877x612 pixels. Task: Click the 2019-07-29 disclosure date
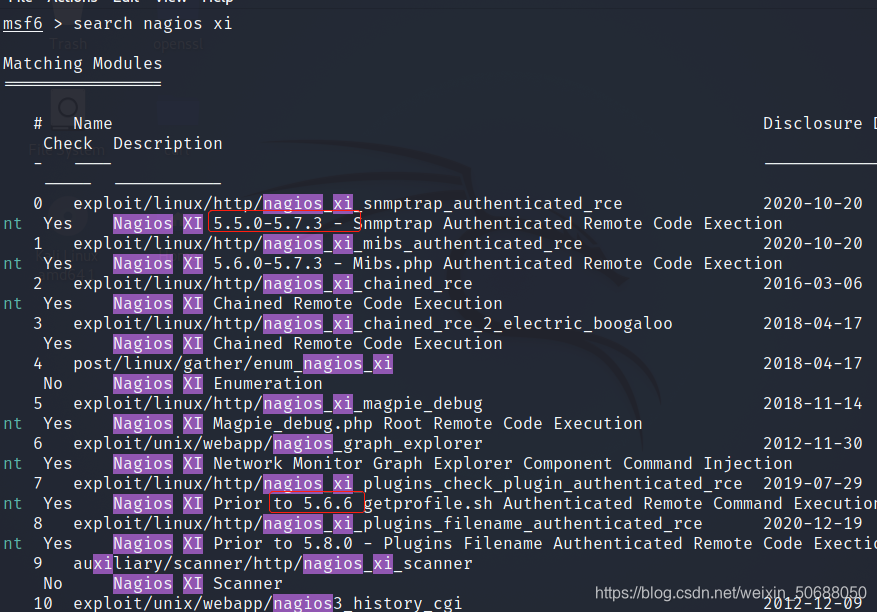point(813,484)
